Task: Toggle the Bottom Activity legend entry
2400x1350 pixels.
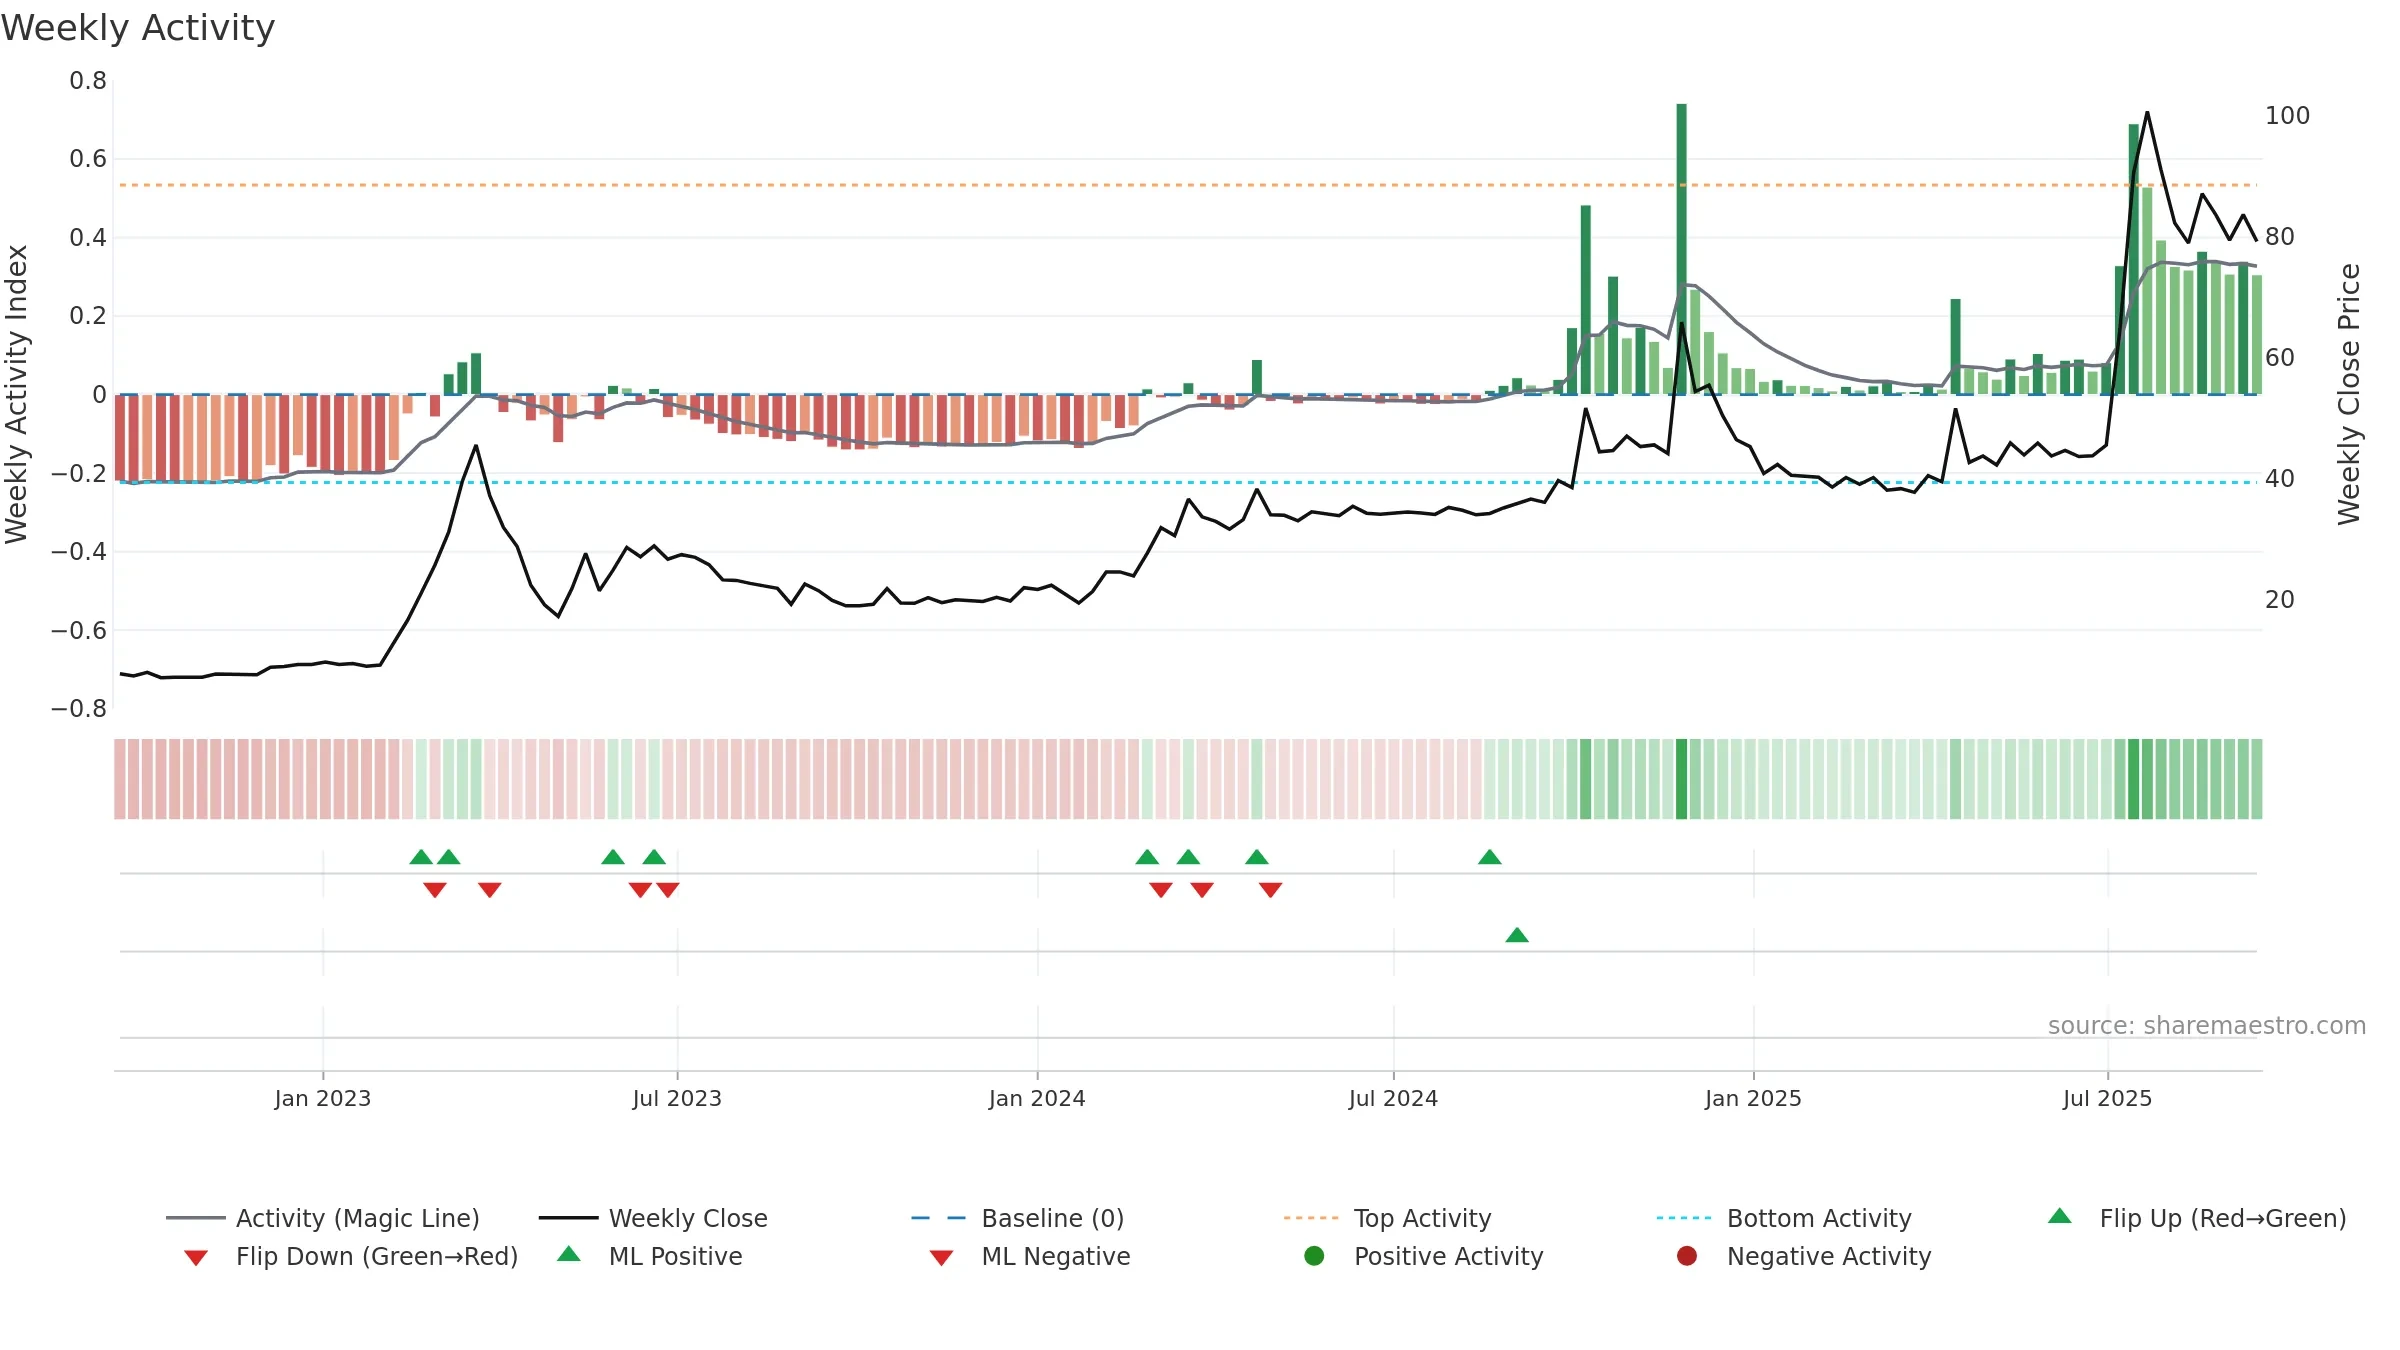Action: [1784, 1218]
